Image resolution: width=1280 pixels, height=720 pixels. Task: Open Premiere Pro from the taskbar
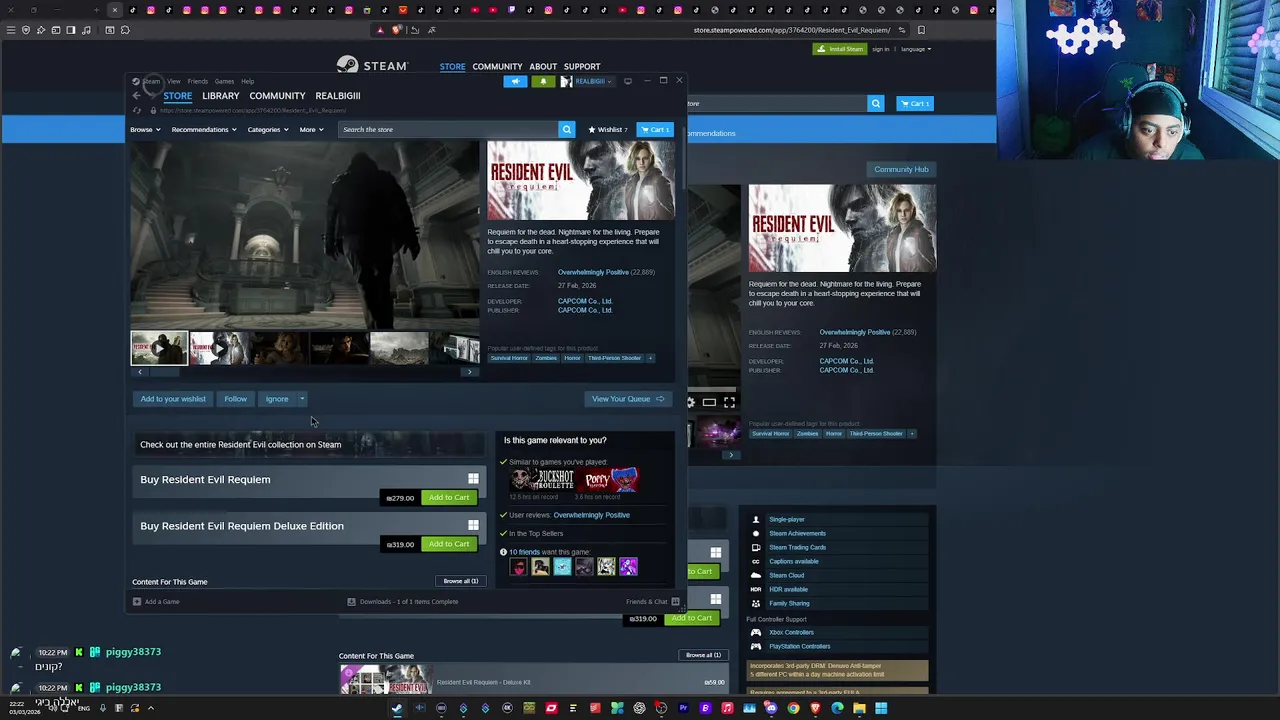click(x=683, y=708)
